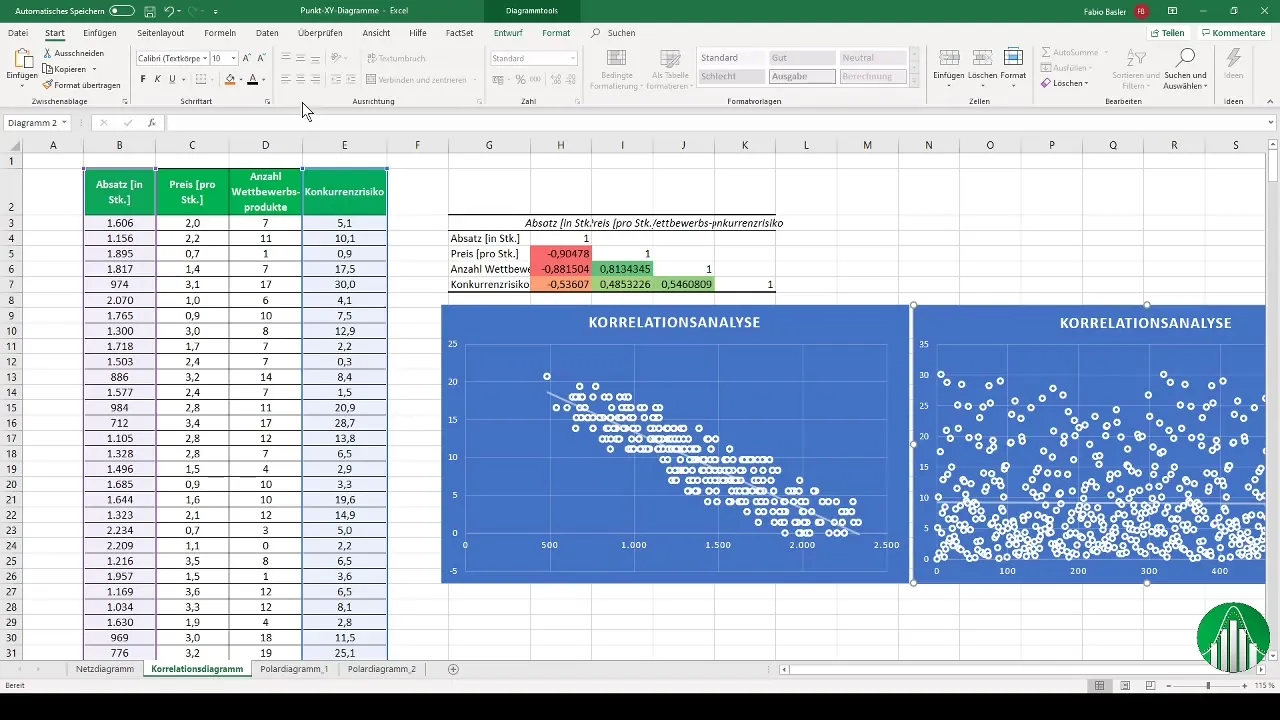This screenshot has width=1280, height=720.
Task: Click the insert function fx icon
Action: (152, 123)
